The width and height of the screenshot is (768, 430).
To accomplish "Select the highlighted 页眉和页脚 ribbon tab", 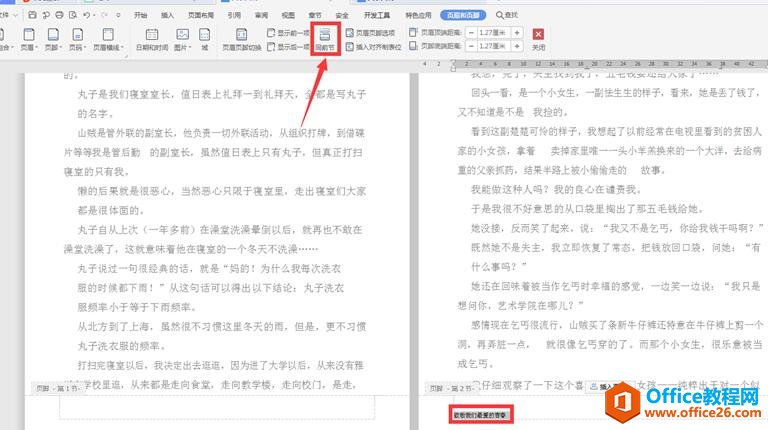I will (x=463, y=15).
